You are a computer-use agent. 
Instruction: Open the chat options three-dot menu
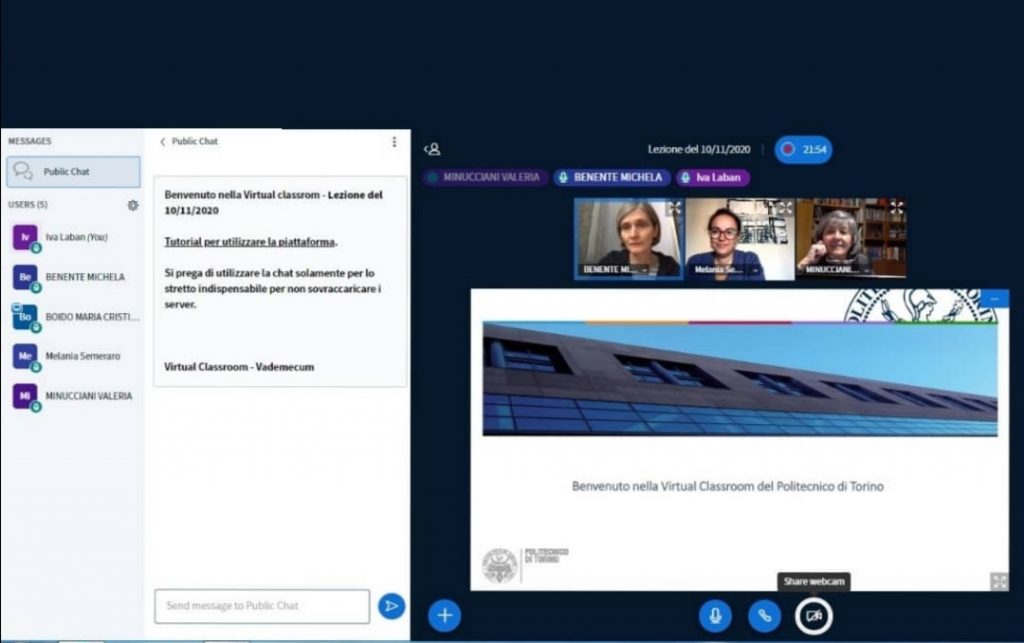tap(394, 142)
